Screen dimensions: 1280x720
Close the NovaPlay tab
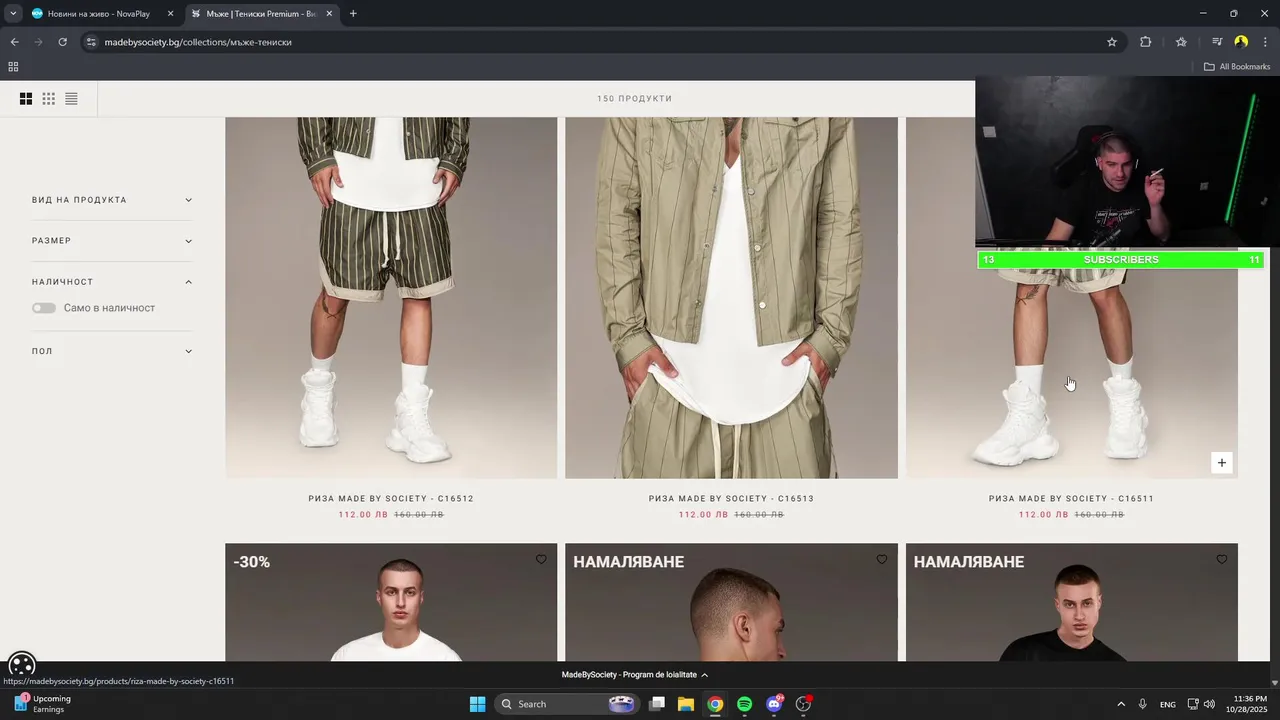(x=170, y=14)
